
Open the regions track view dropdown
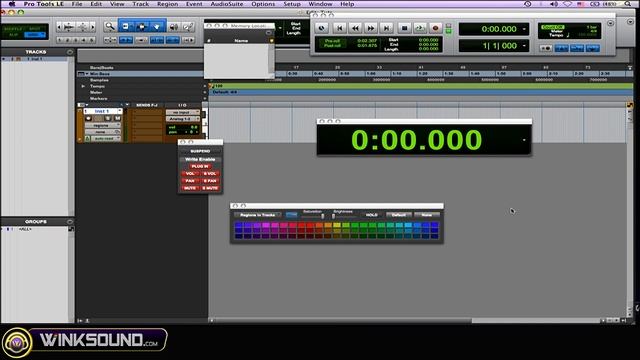[102, 125]
